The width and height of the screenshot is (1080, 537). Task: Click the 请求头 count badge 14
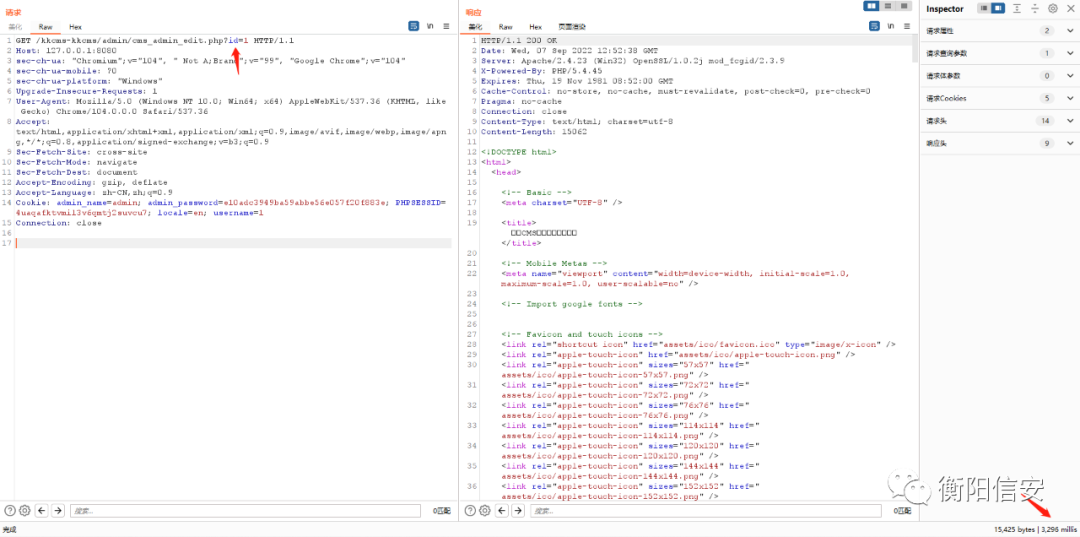(1045, 121)
